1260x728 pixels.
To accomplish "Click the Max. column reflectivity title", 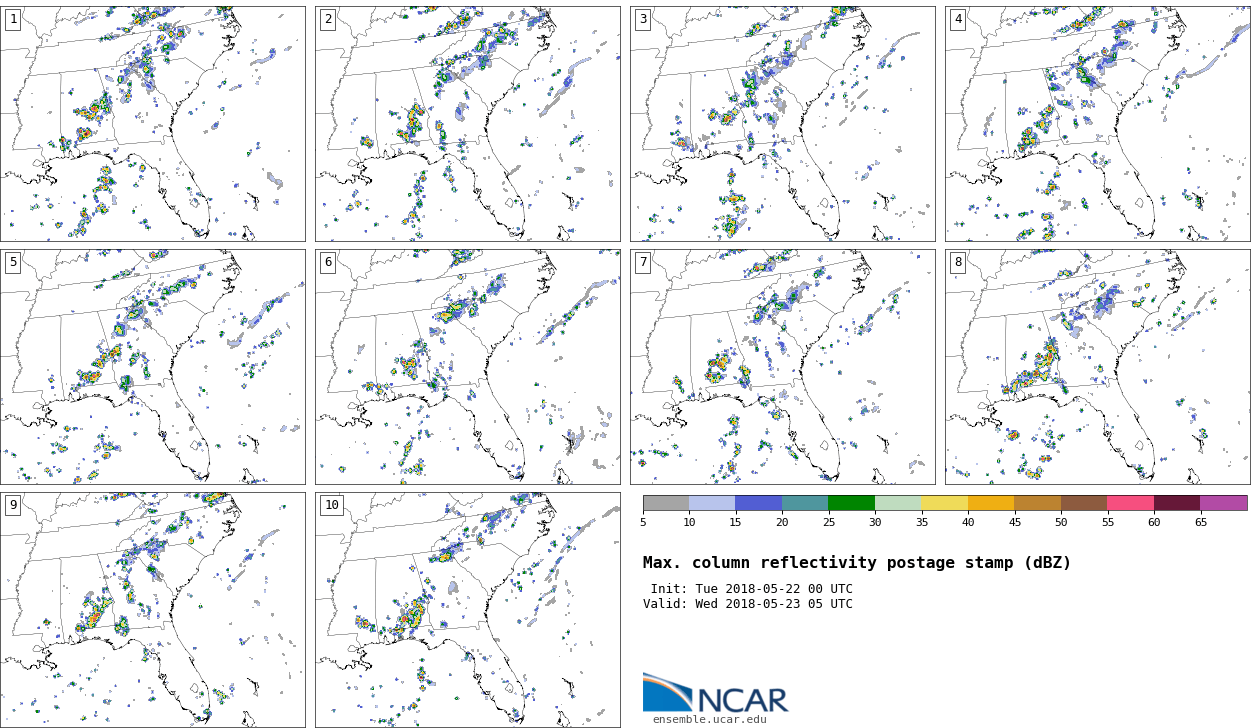I will (x=856, y=563).
